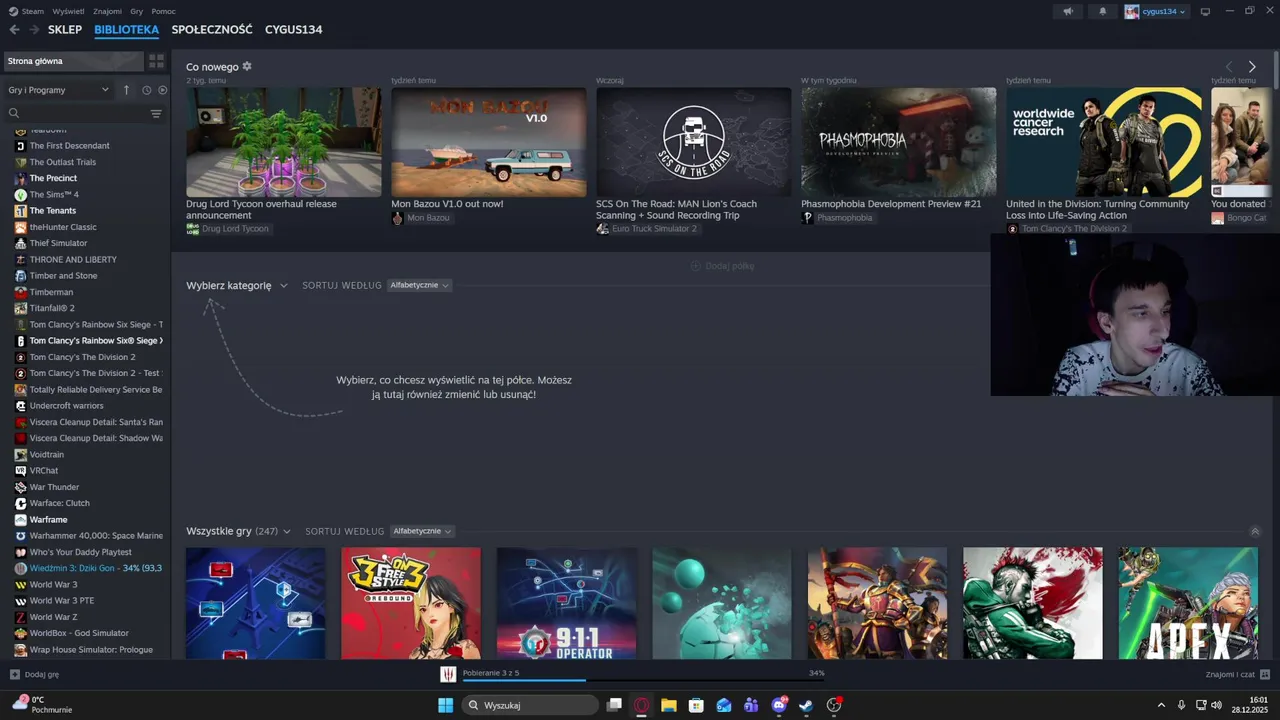The width and height of the screenshot is (1280, 720).
Task: Open Znajomi i czat friends panel
Action: (1238, 675)
